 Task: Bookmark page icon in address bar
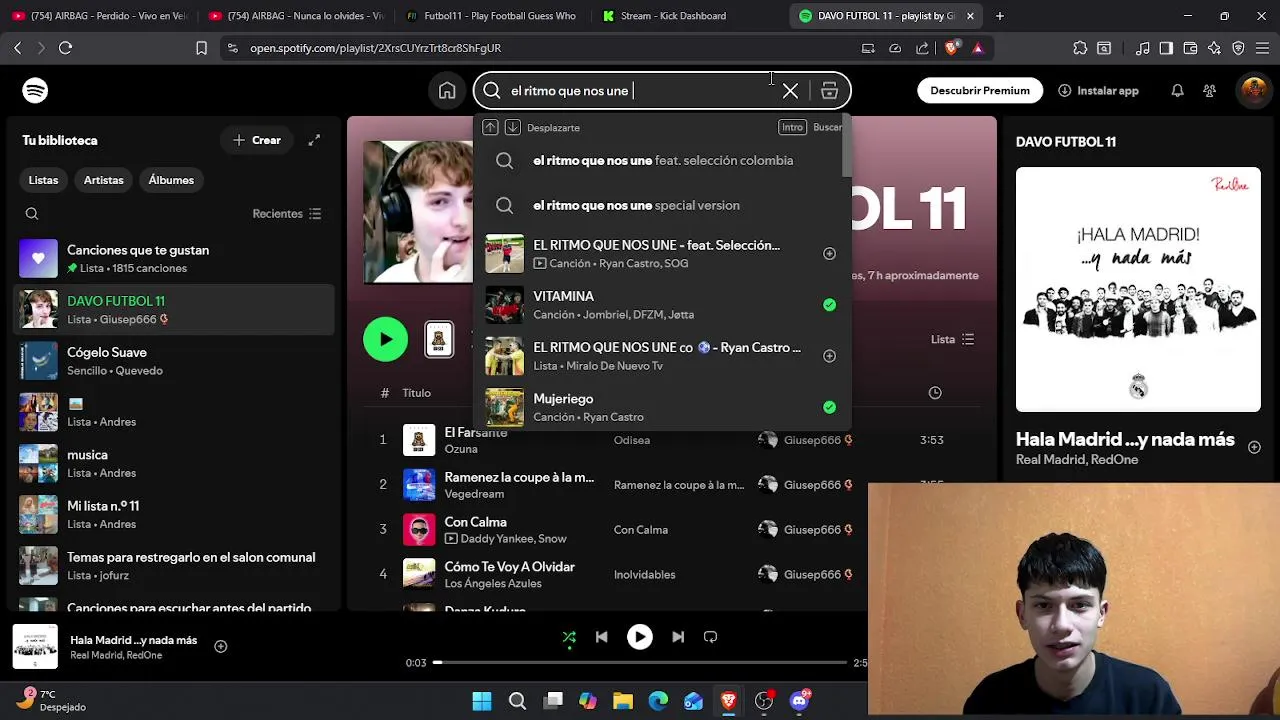click(x=201, y=48)
